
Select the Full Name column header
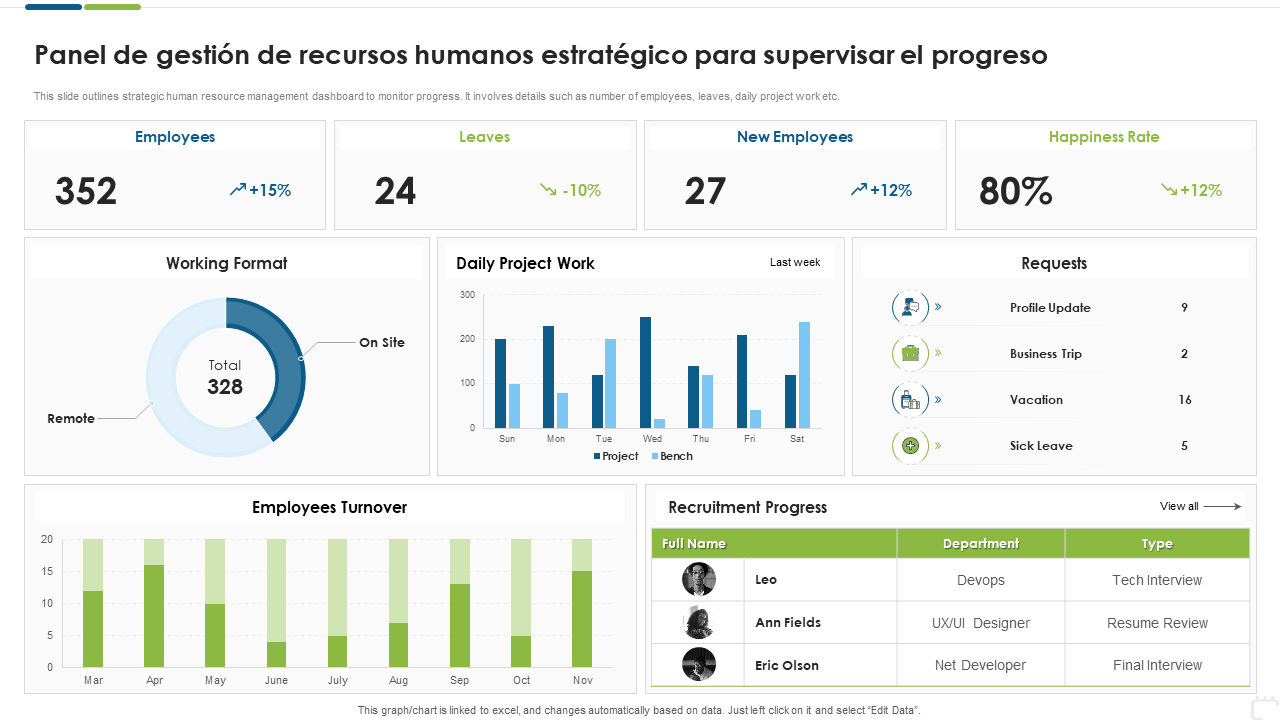click(x=774, y=544)
